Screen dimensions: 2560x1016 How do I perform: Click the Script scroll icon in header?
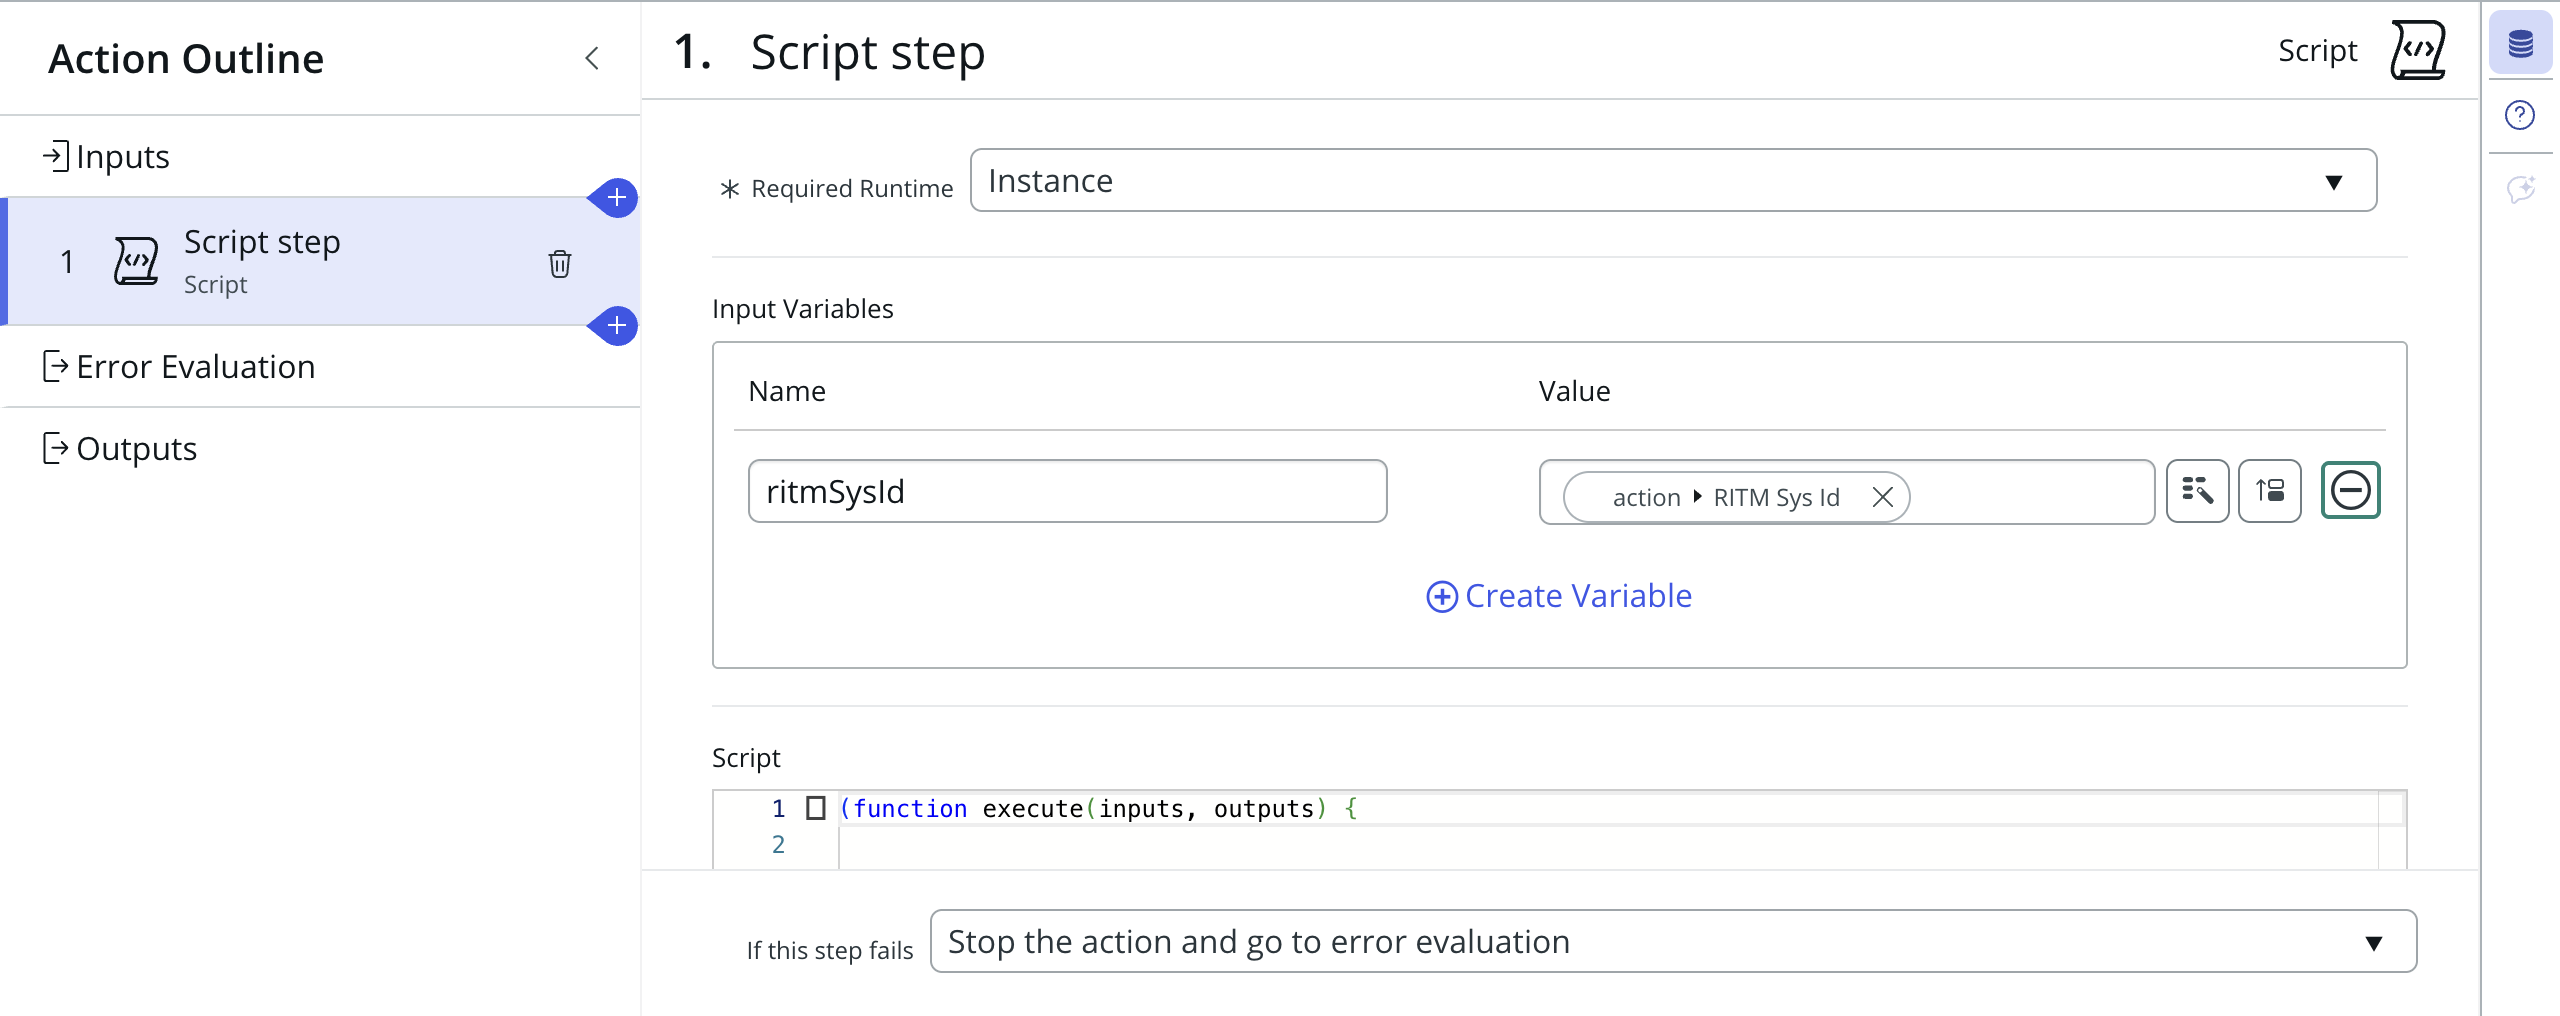(2418, 50)
